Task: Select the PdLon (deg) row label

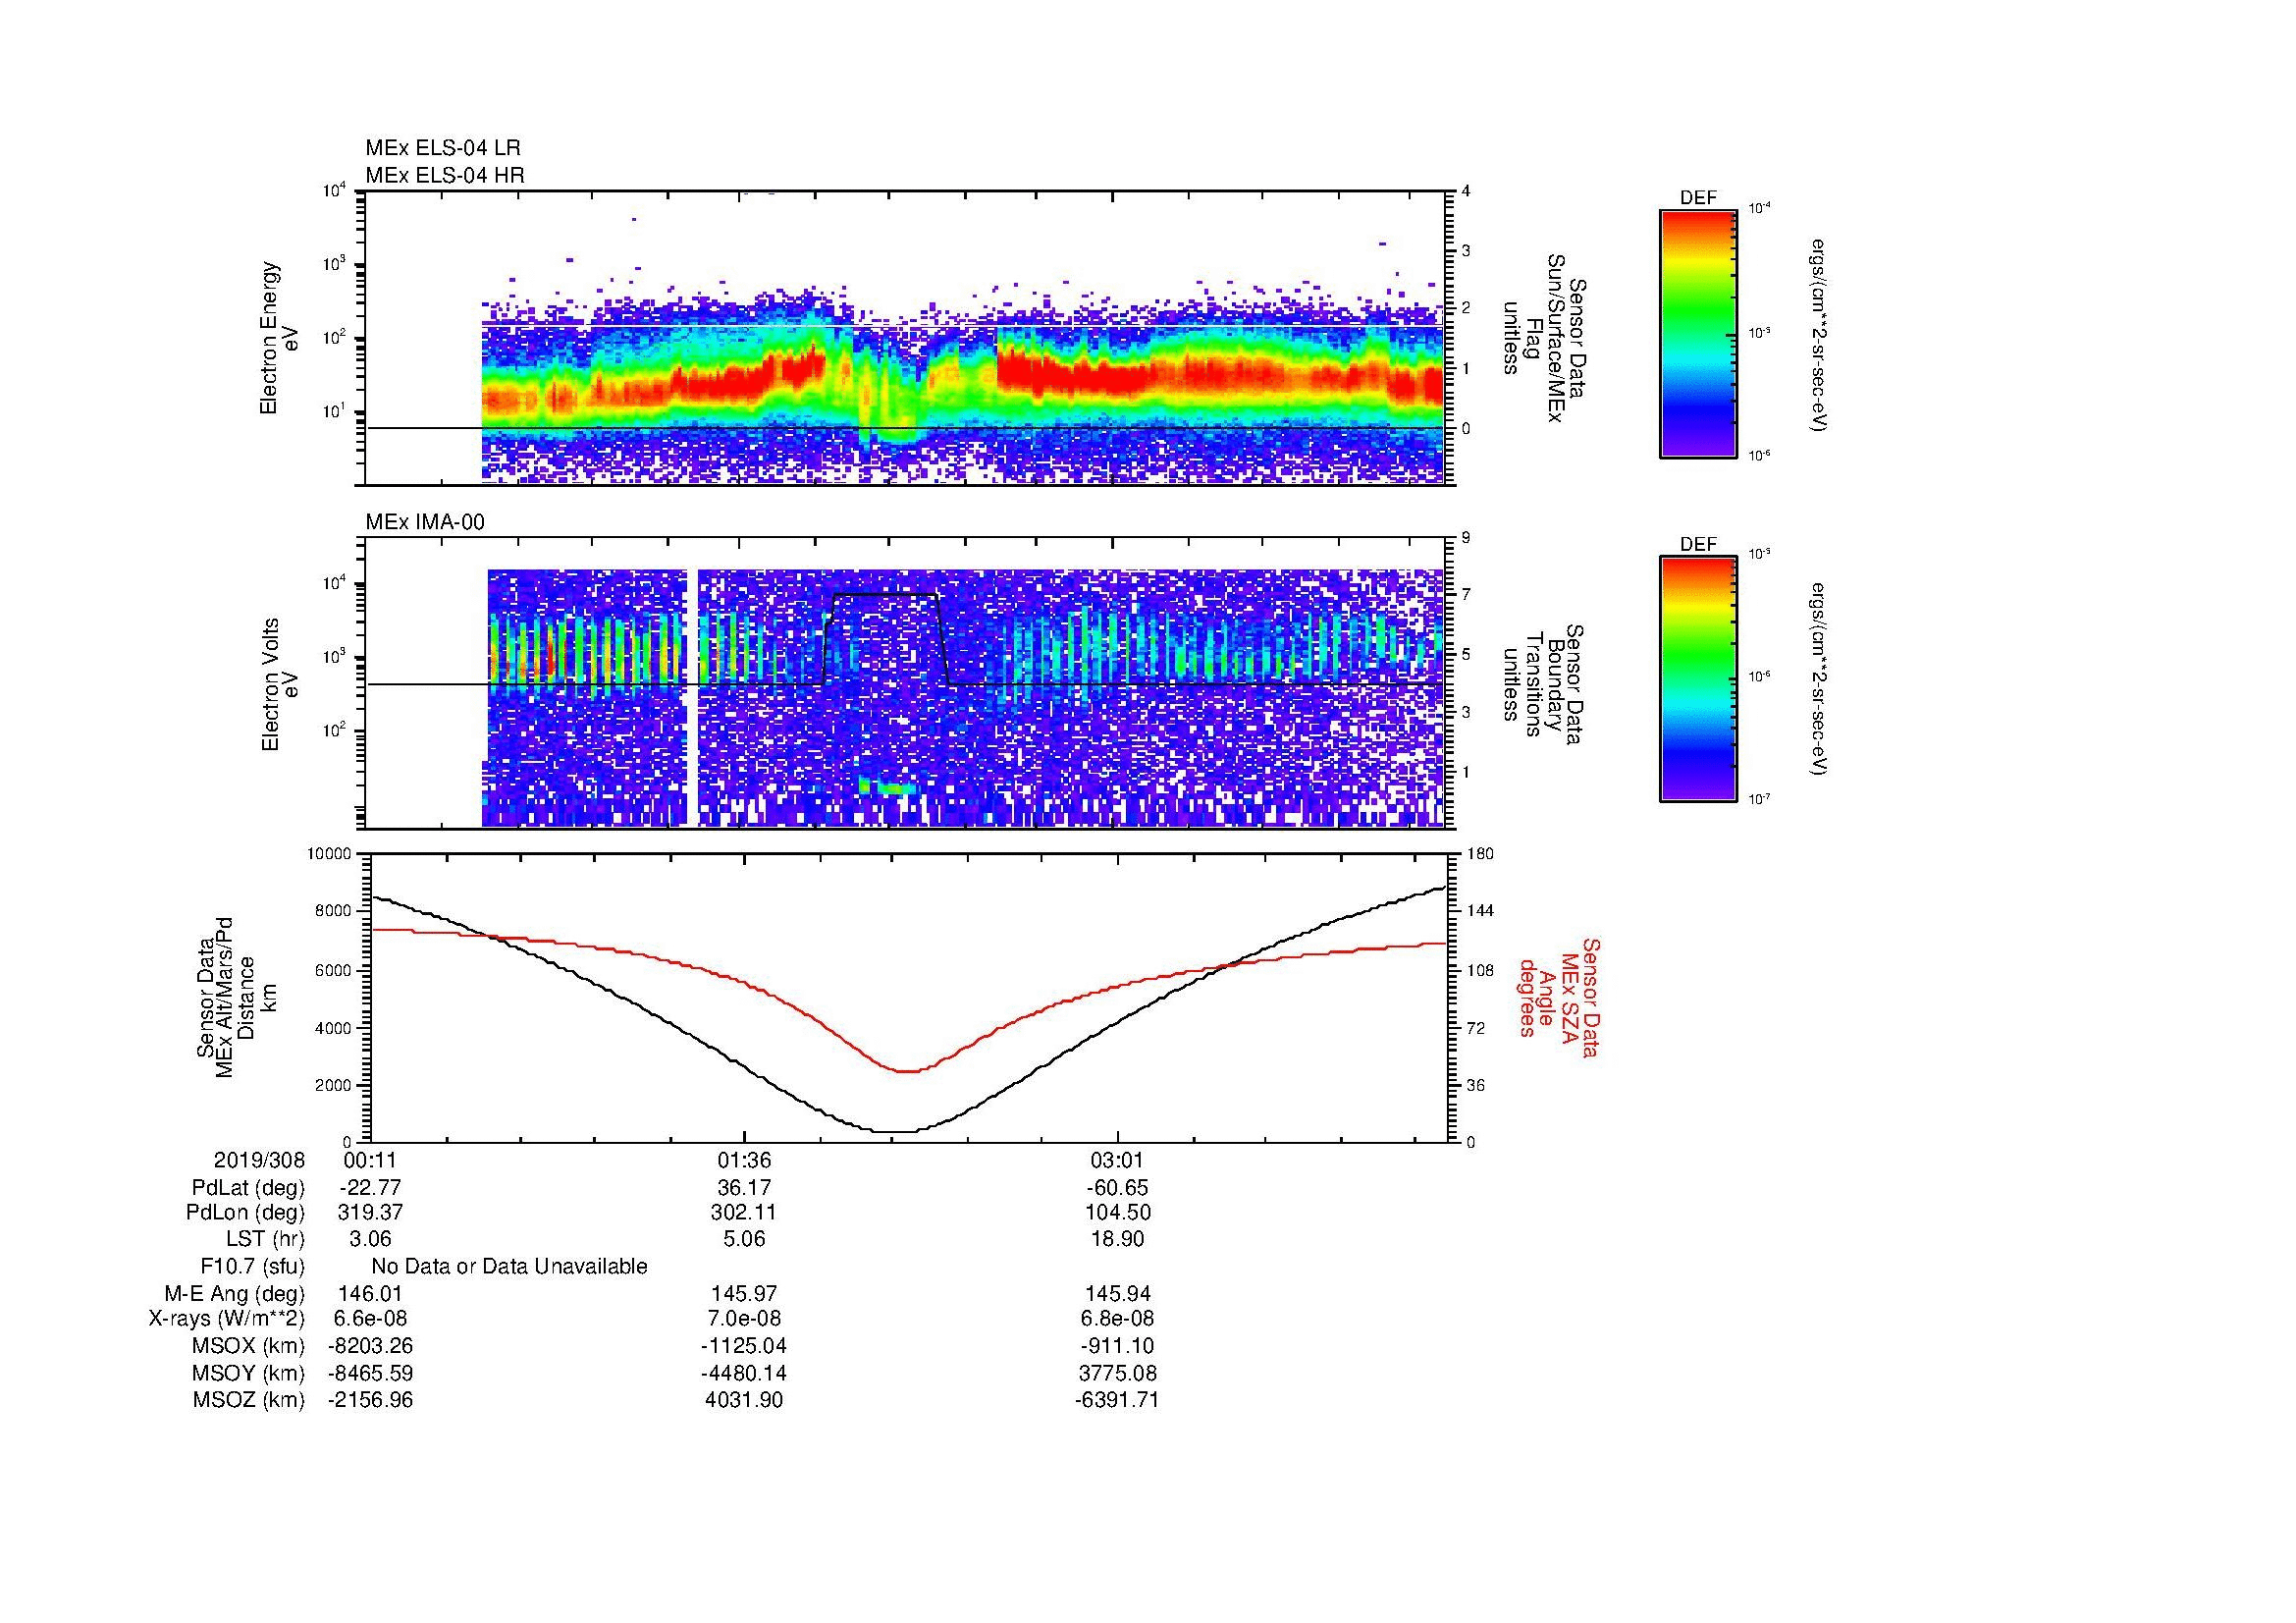Action: [245, 1213]
